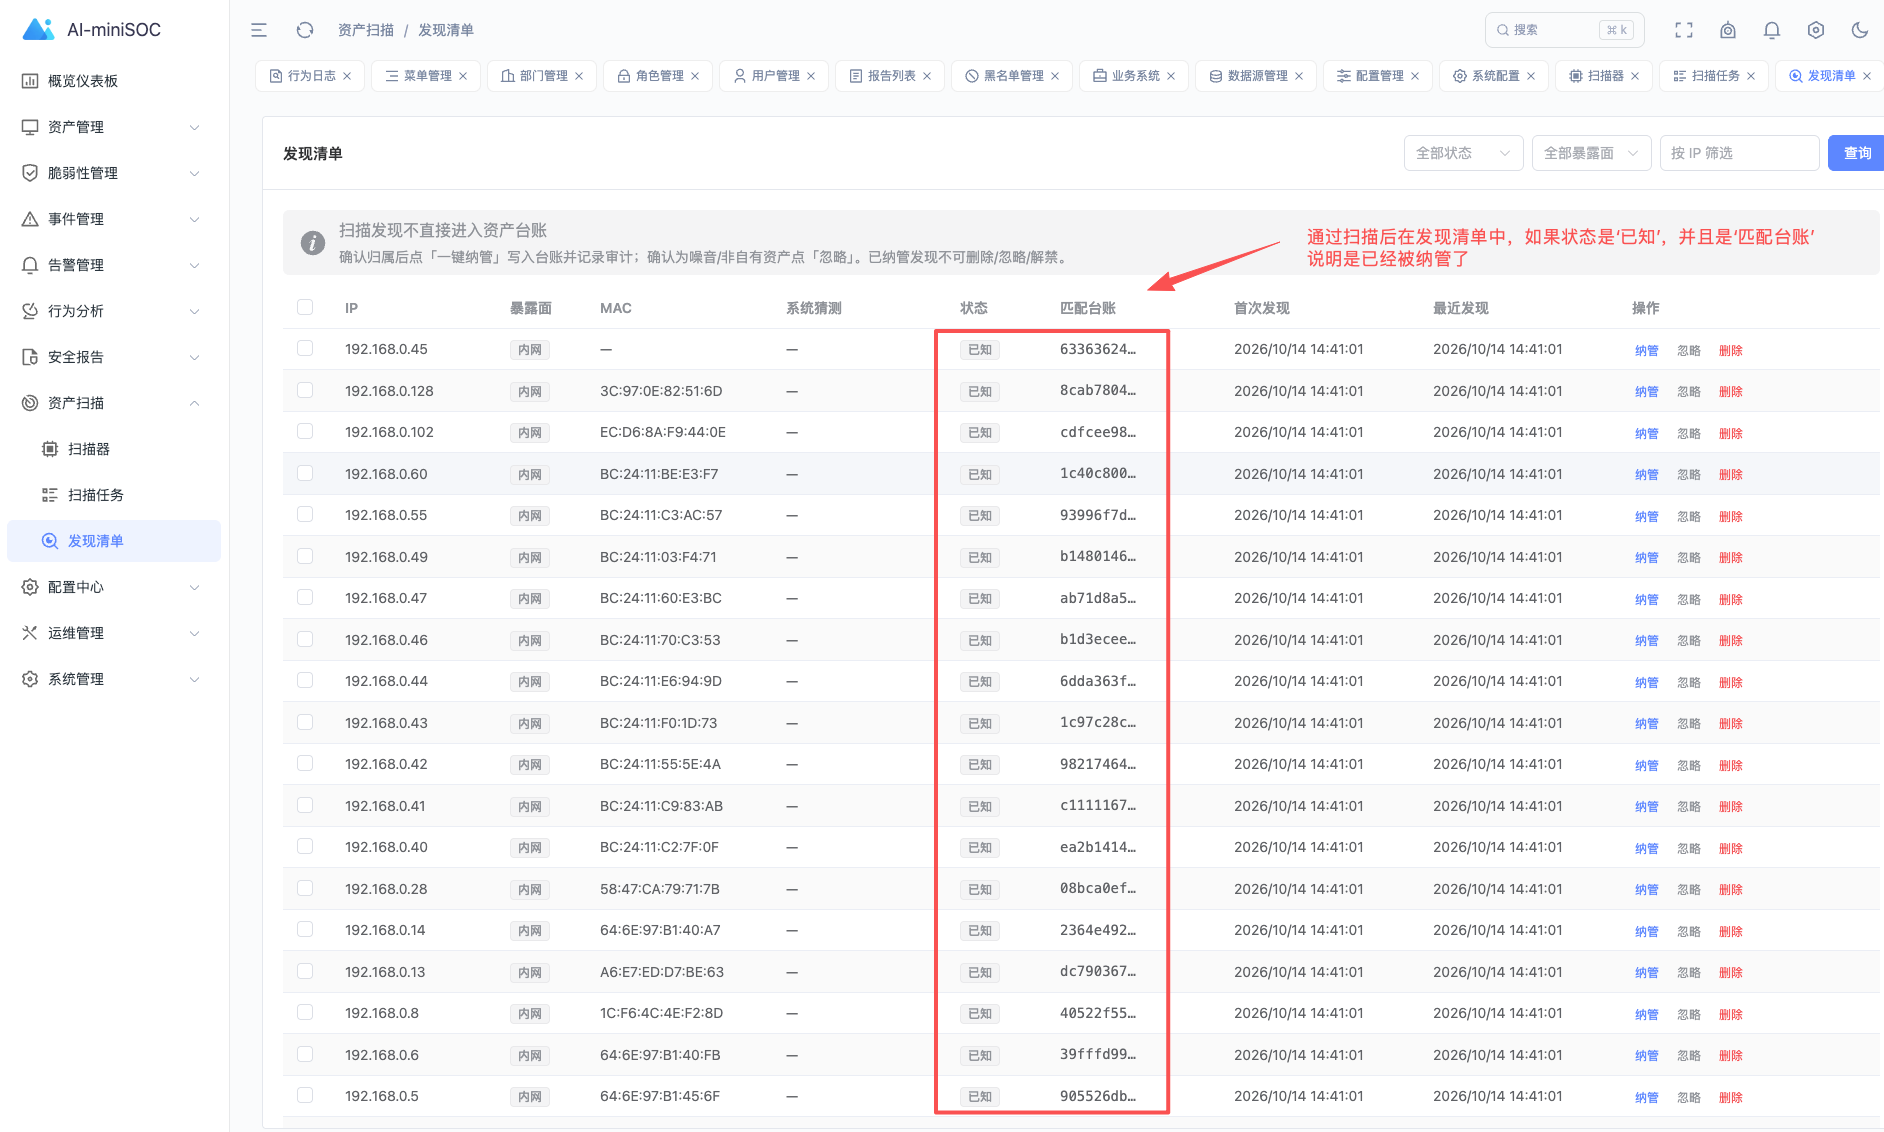Open 扫描器 in the sidebar
The image size is (1884, 1132).
click(114, 449)
